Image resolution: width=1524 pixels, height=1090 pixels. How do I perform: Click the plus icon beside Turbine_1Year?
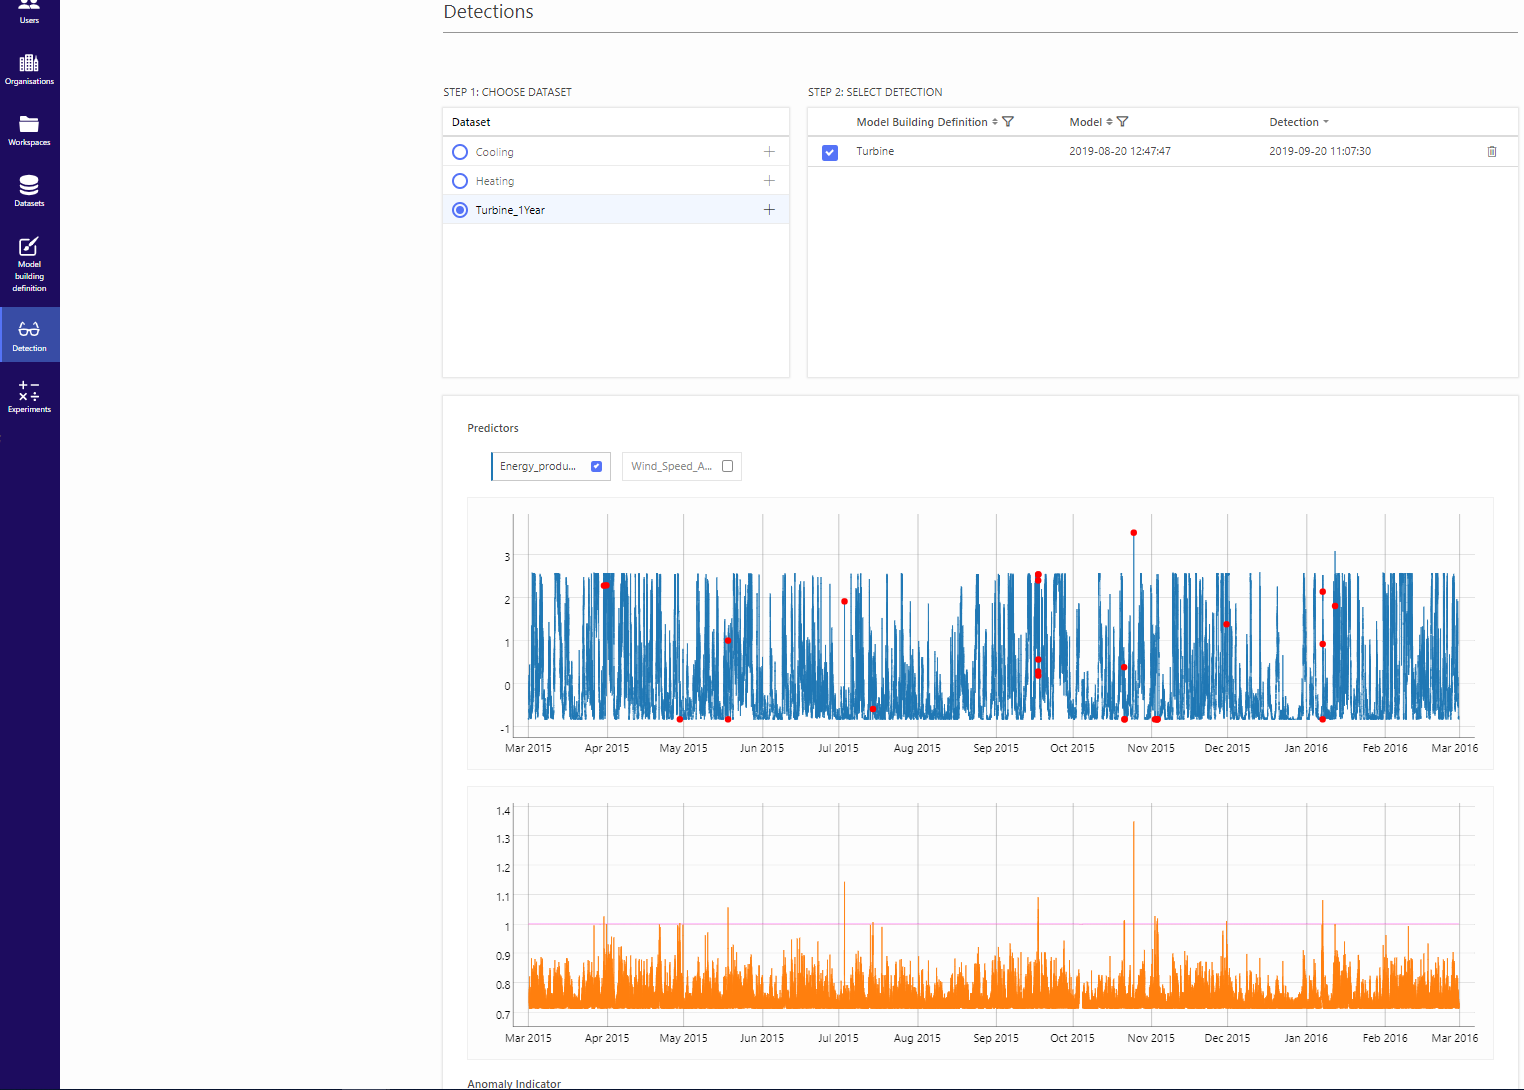769,210
